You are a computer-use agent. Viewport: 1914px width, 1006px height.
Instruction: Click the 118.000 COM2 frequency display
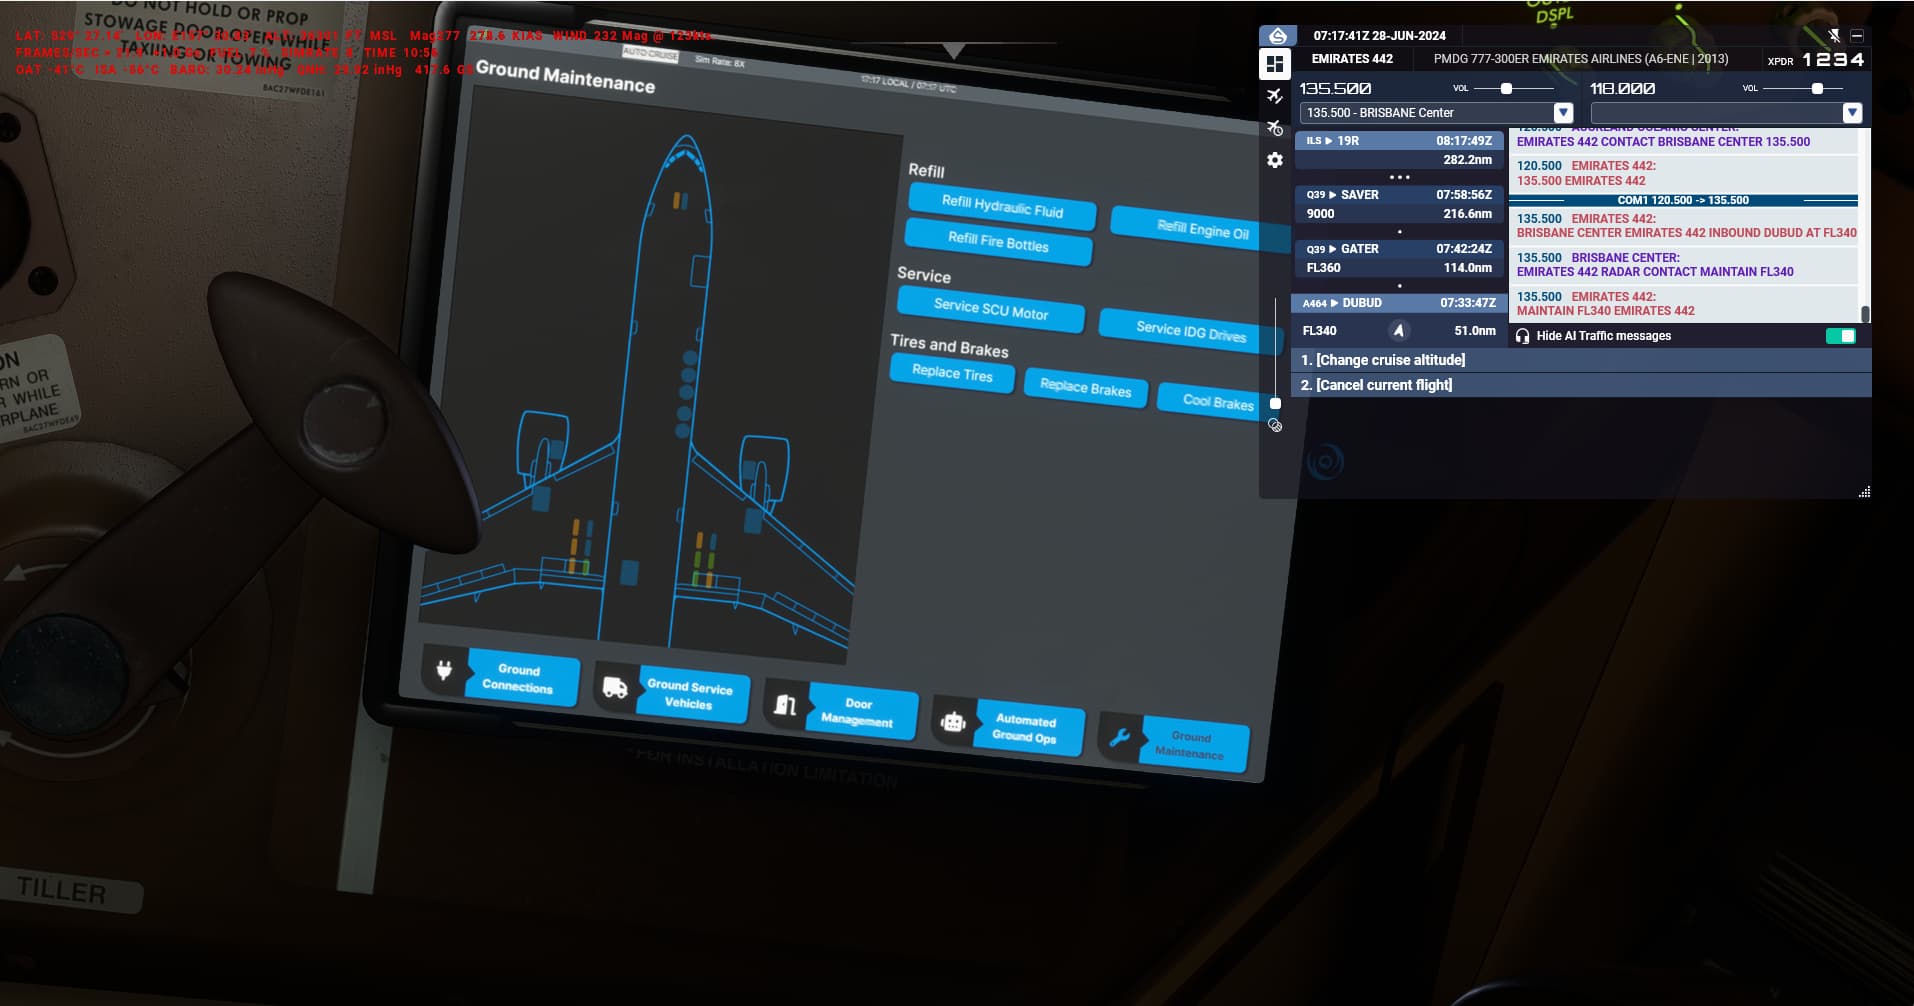(1622, 89)
